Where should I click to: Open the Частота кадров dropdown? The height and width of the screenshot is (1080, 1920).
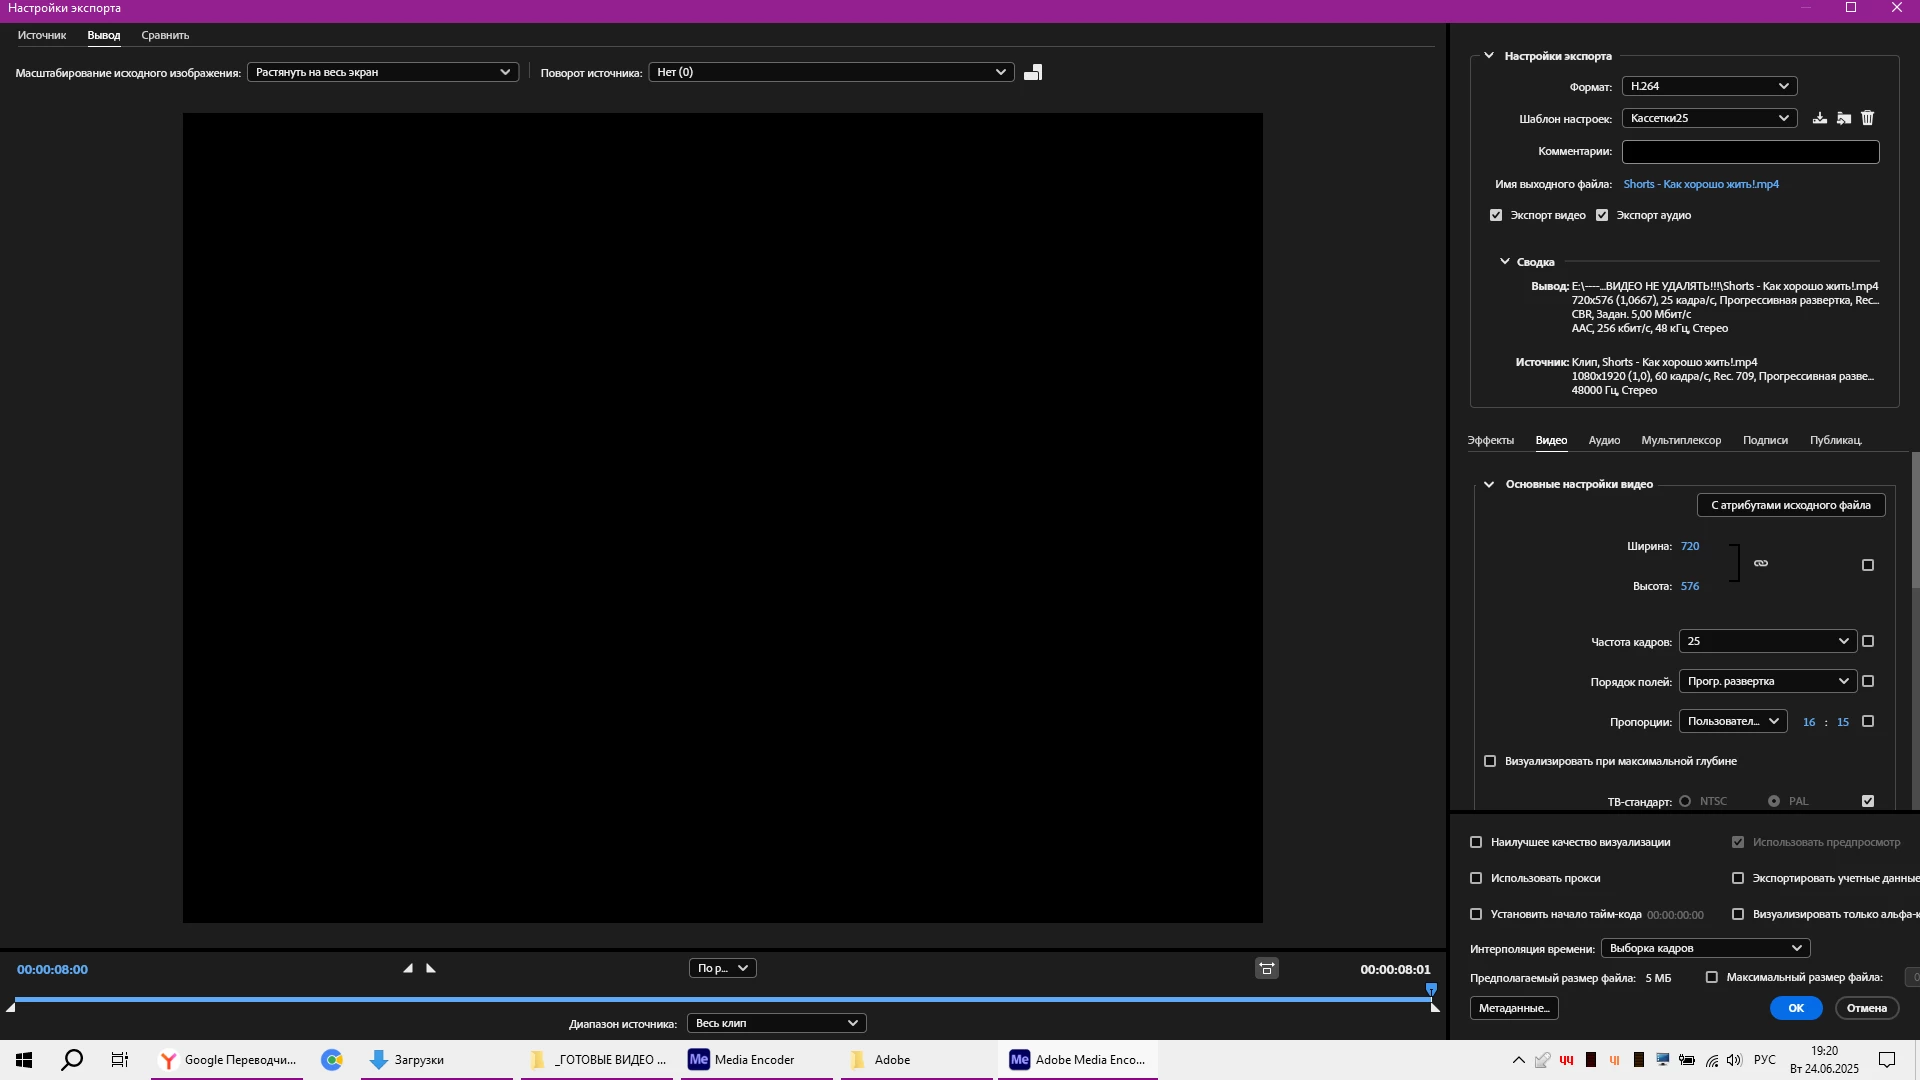[1767, 641]
